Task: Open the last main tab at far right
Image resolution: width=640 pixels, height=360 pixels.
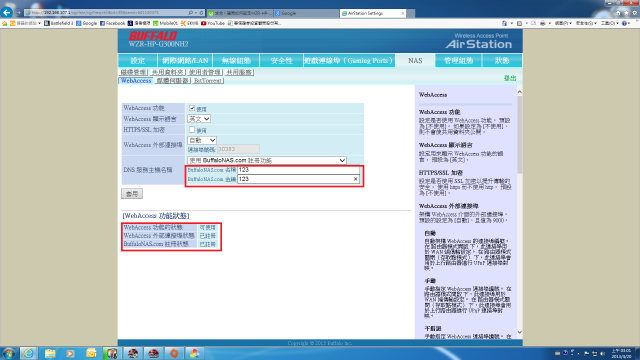Action: click(502, 60)
